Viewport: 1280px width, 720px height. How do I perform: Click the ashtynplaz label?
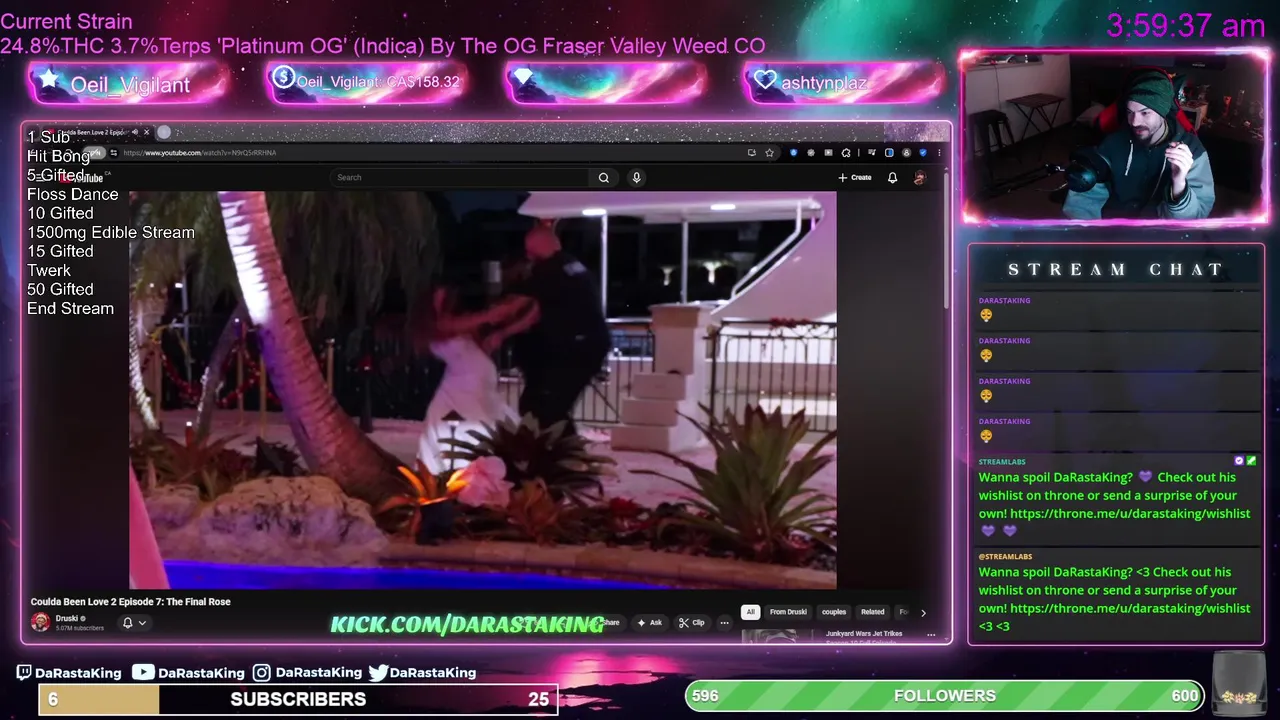[824, 83]
